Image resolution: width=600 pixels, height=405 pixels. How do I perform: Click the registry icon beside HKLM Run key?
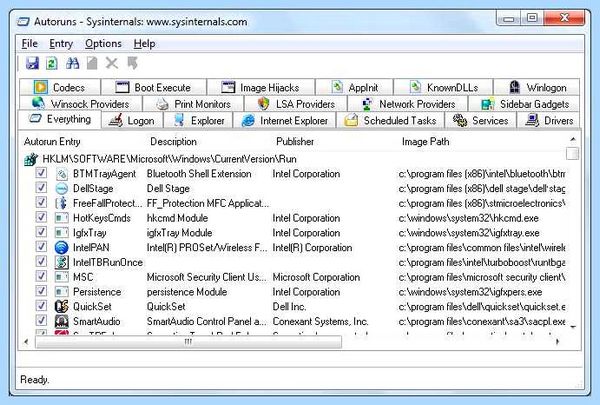coord(31,159)
